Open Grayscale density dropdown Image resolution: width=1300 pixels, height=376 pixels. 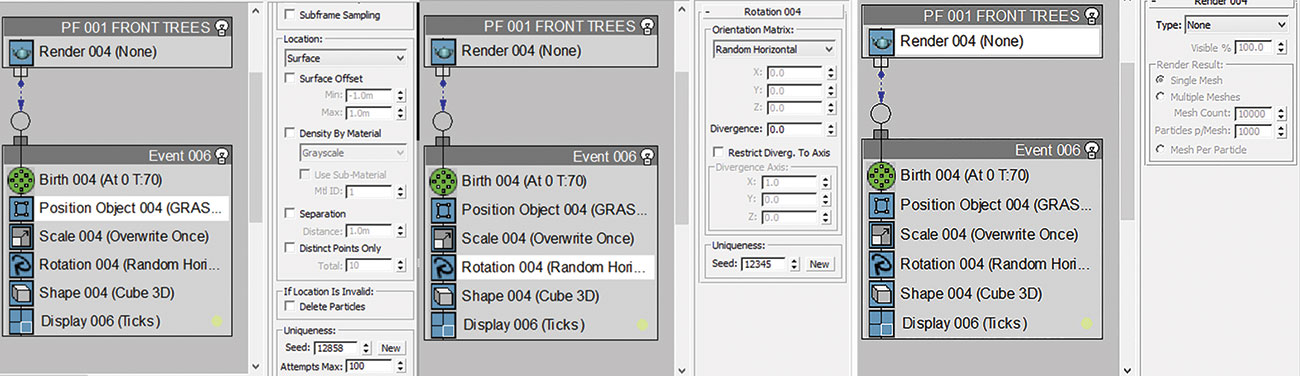(x=353, y=153)
